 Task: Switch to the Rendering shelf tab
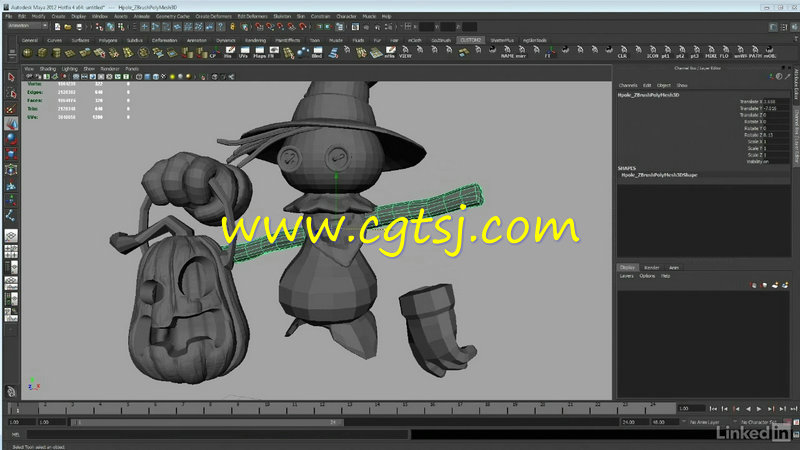[x=255, y=40]
